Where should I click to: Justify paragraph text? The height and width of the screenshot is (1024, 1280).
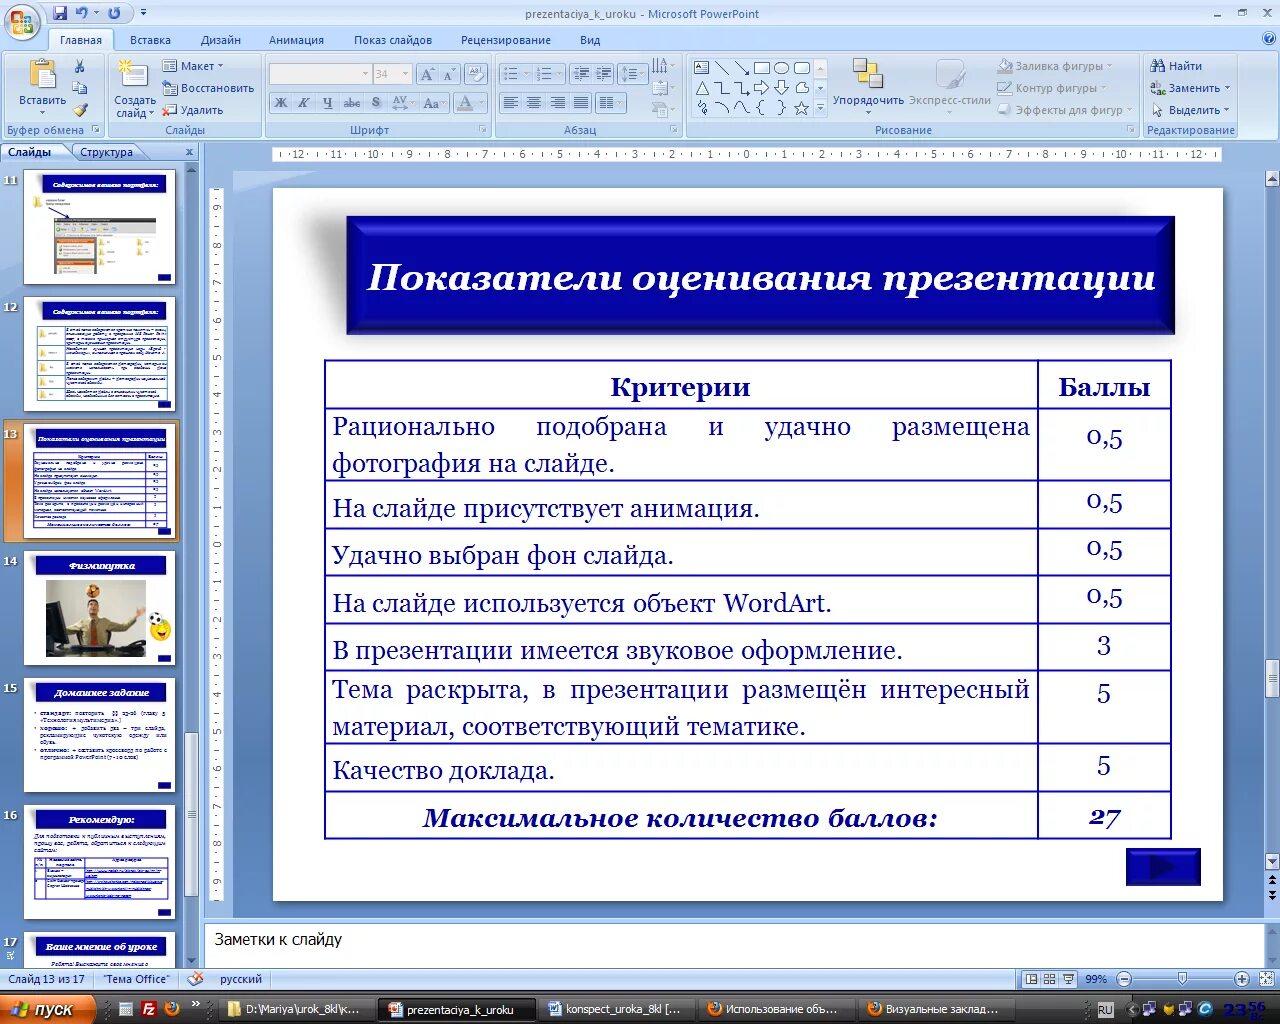tap(580, 103)
